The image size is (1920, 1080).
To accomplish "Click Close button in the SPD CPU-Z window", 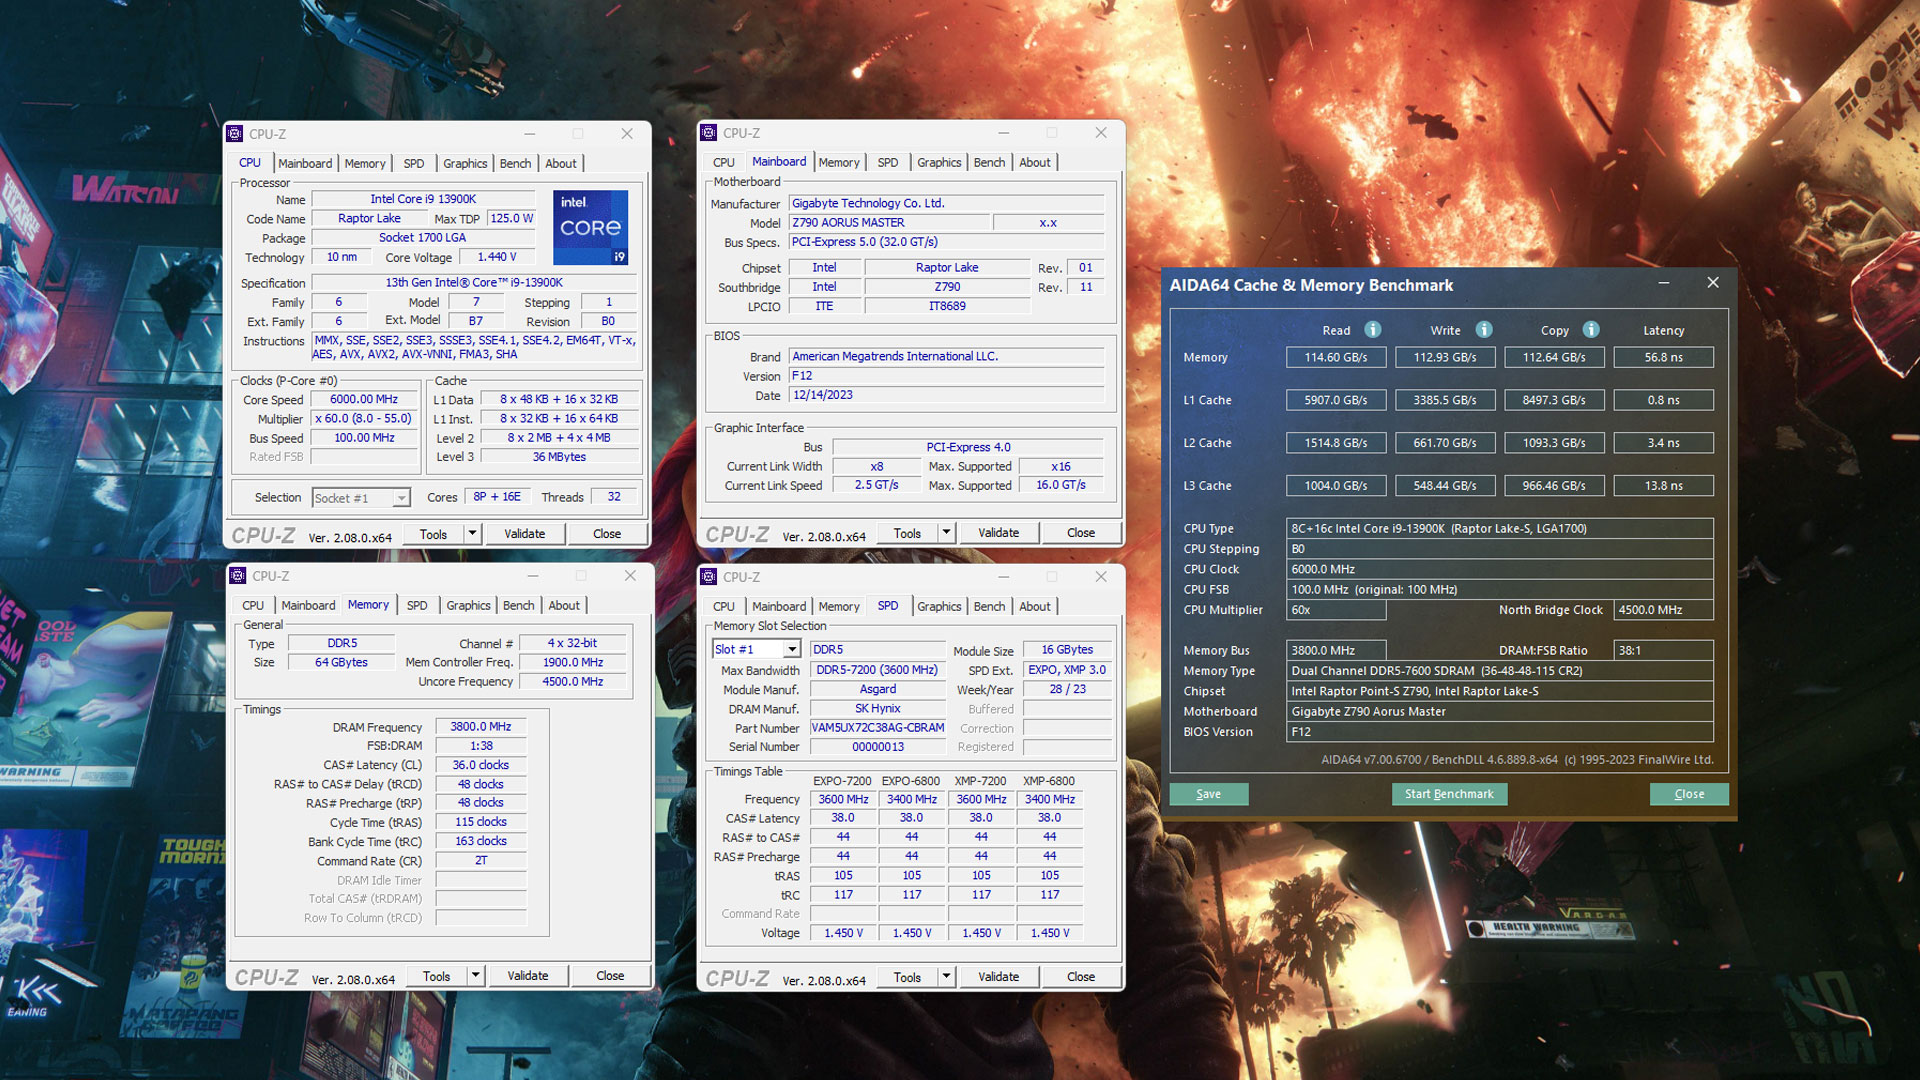I will point(1081,977).
